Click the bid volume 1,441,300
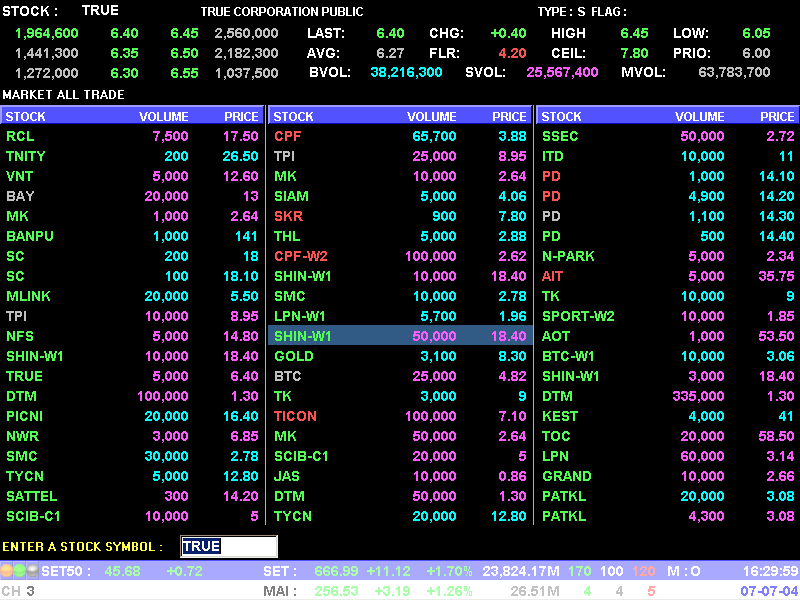The image size is (800, 600). (x=46, y=53)
